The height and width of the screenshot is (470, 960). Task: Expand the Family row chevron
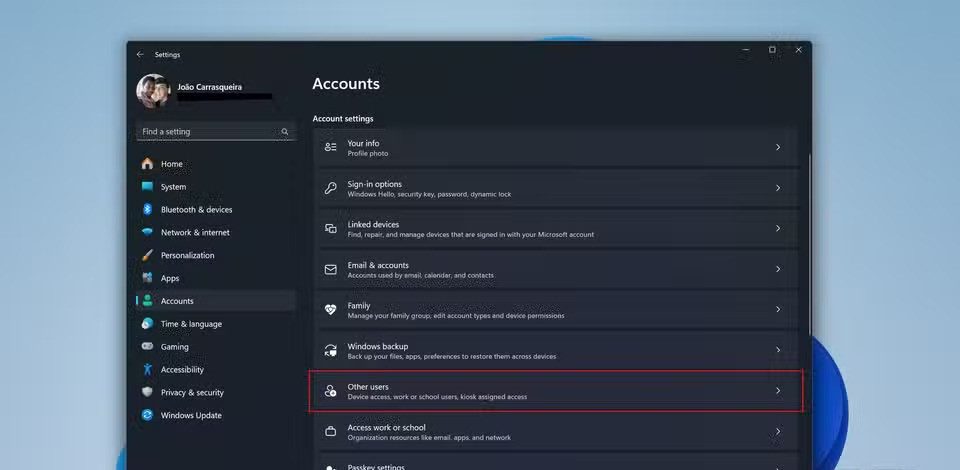coord(778,310)
